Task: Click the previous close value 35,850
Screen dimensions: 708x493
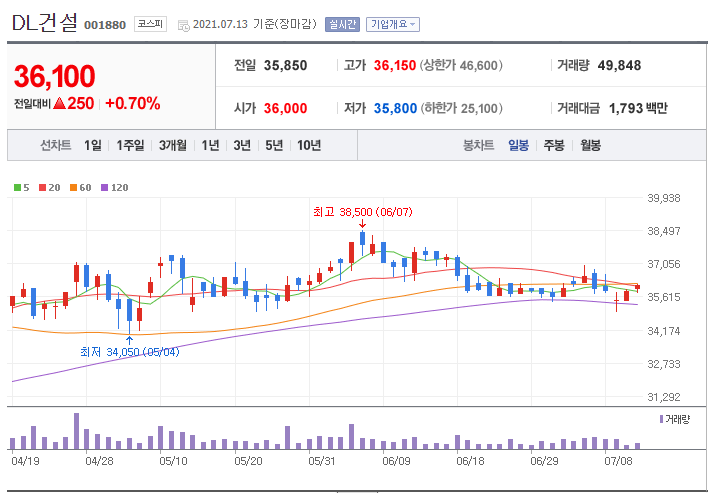Action: 285,65
